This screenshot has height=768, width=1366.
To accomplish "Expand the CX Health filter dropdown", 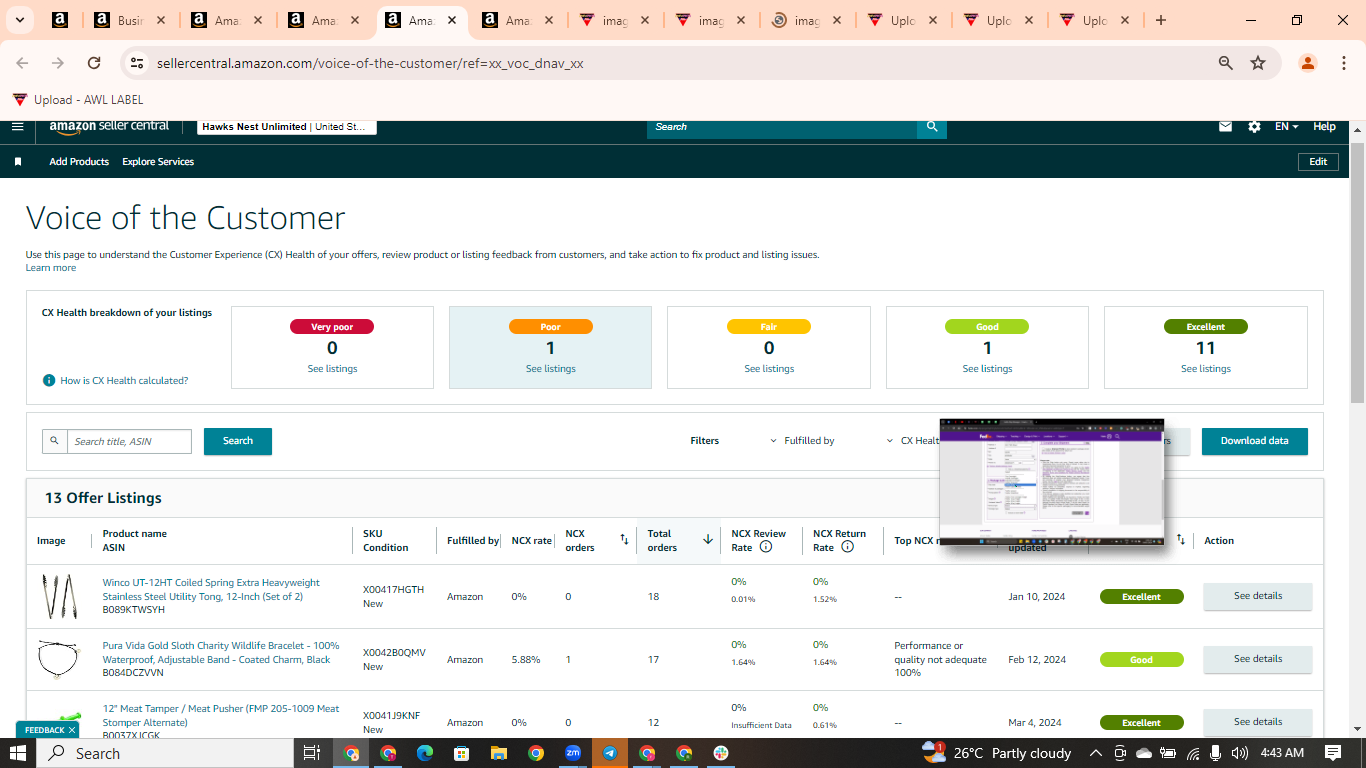I will 914,441.
